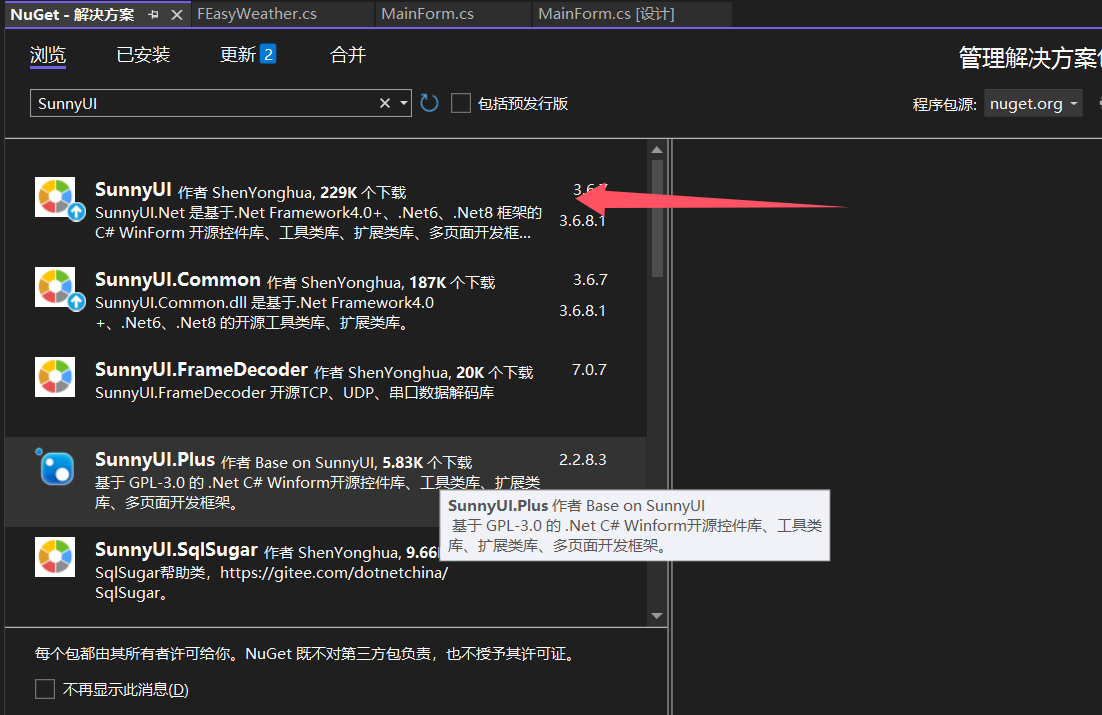Click SunnyUI.Common latest version 3.6.8.1
Screen dimensions: 1102x715
pyautogui.click(x=582, y=311)
